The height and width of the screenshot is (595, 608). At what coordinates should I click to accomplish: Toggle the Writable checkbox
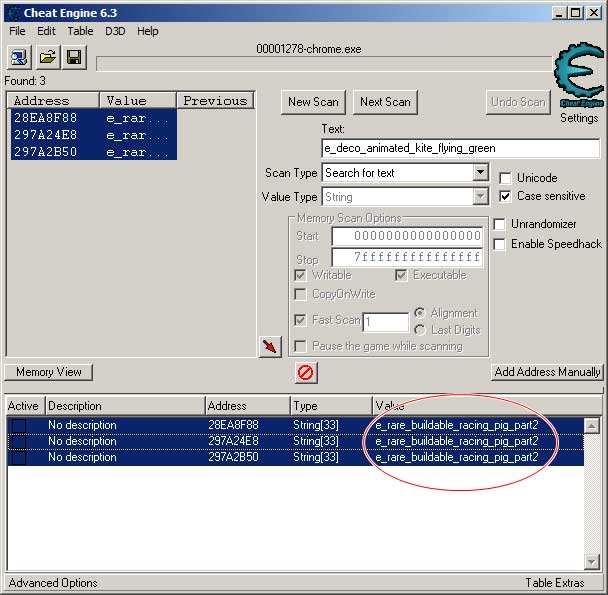(x=300, y=275)
